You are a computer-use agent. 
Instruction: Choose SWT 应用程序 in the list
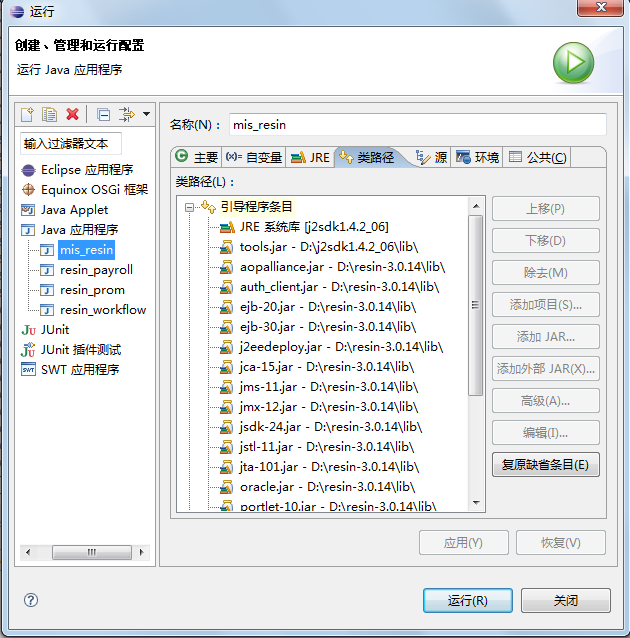coord(79,369)
